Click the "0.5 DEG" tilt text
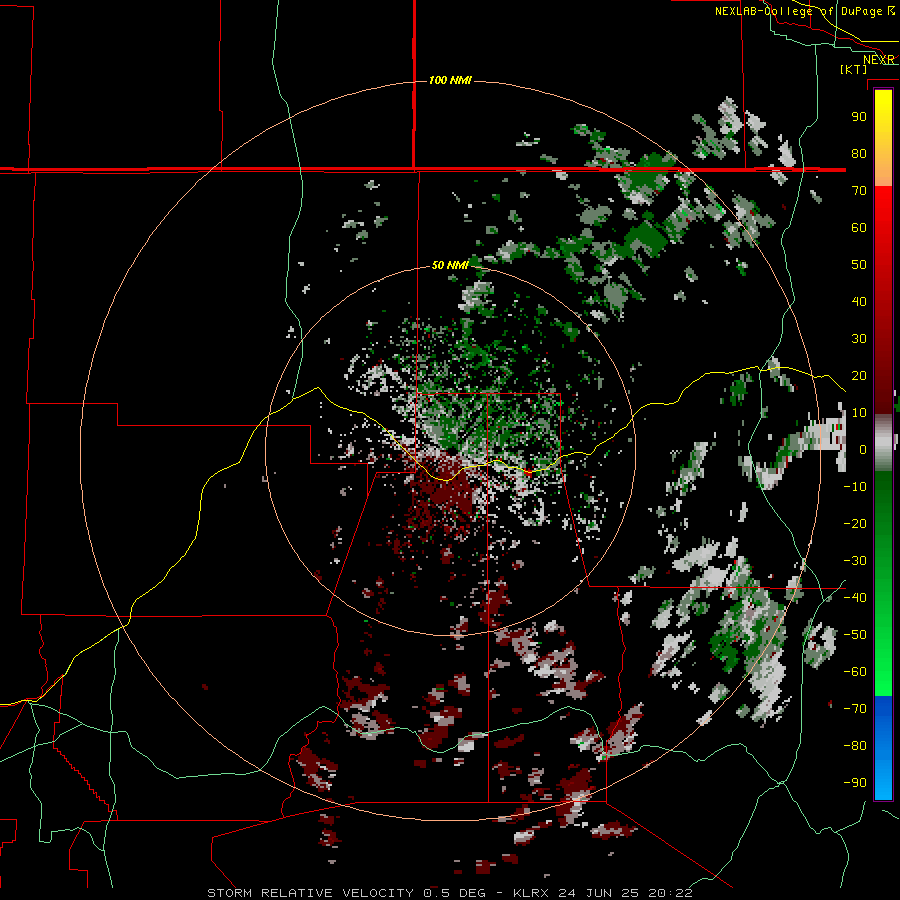900x900 pixels. pyautogui.click(x=454, y=893)
